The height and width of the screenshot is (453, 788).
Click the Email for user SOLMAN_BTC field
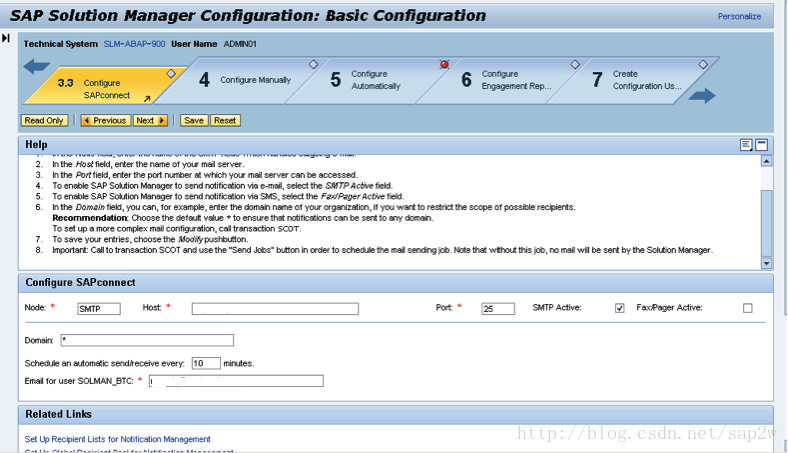click(x=236, y=381)
